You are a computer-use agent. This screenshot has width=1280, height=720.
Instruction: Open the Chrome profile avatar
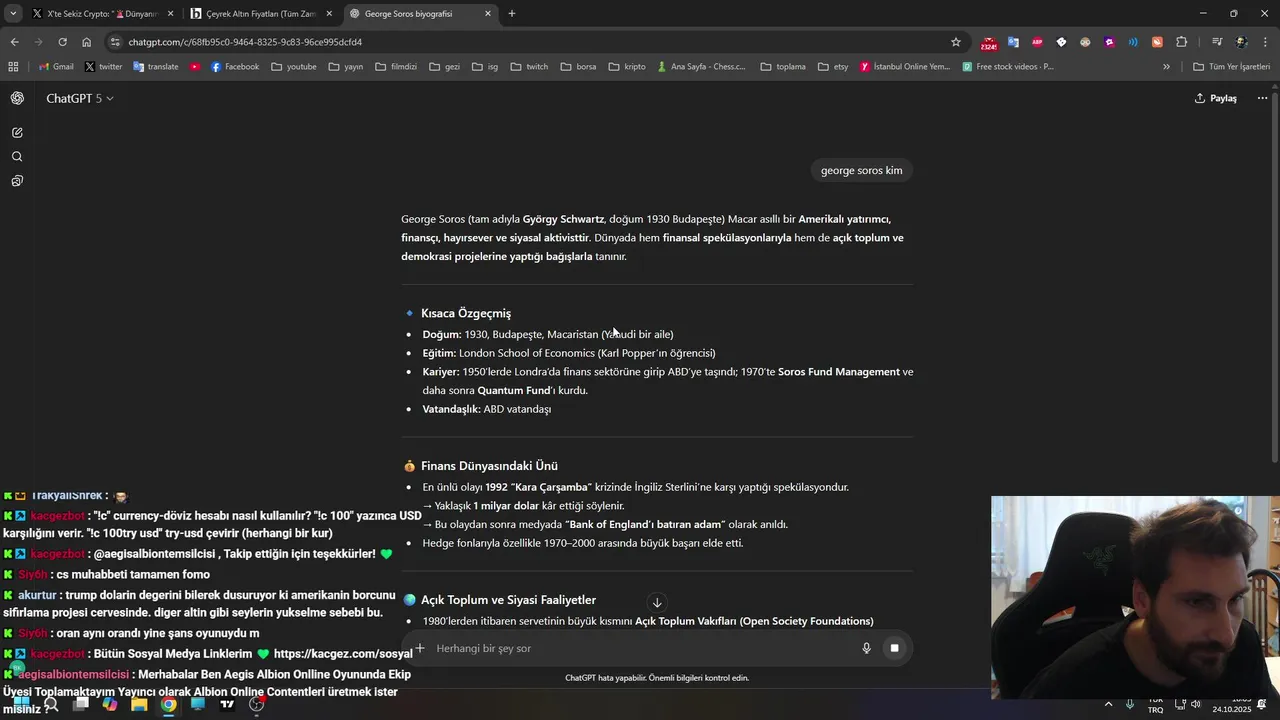click(1241, 42)
